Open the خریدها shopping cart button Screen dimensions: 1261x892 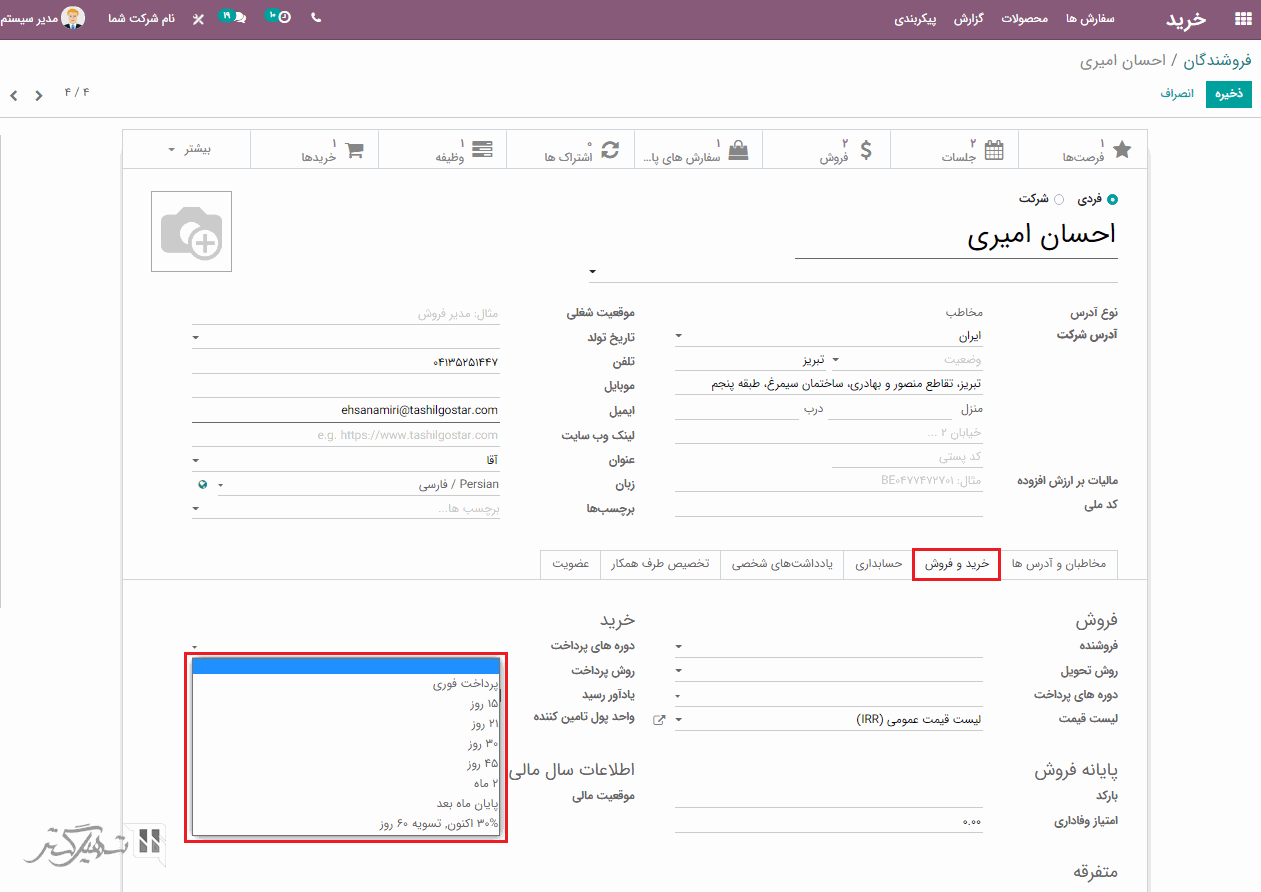coord(353,150)
